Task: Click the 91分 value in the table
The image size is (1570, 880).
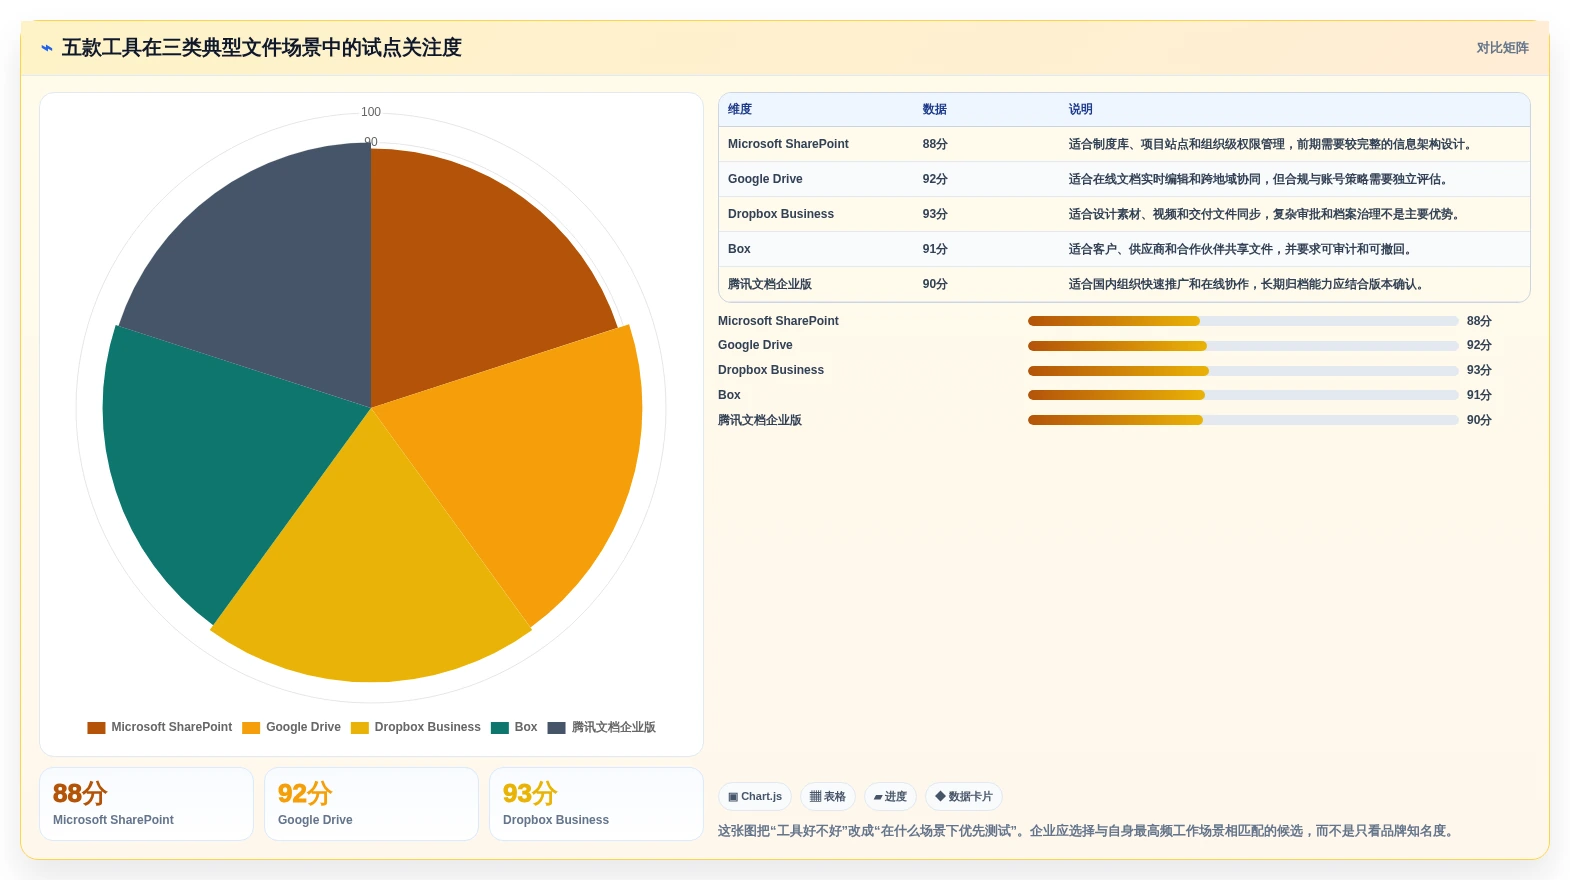Action: [935, 249]
